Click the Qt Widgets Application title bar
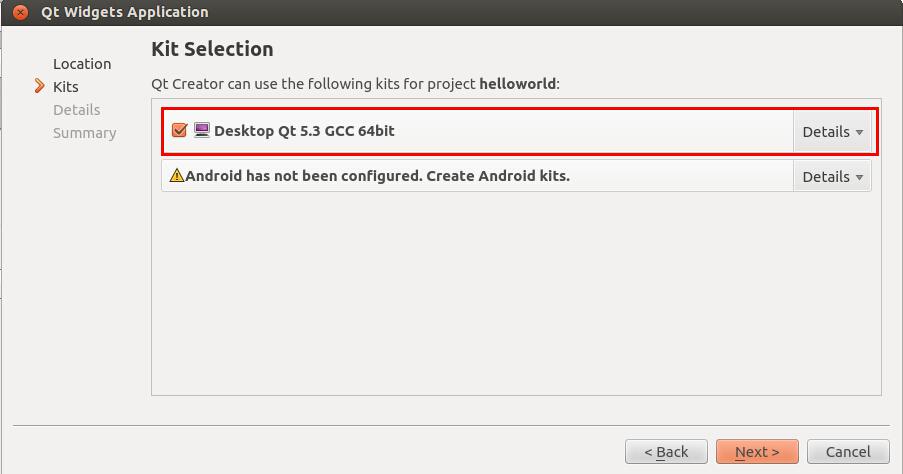Screen dimensions: 903x474 coord(452,12)
